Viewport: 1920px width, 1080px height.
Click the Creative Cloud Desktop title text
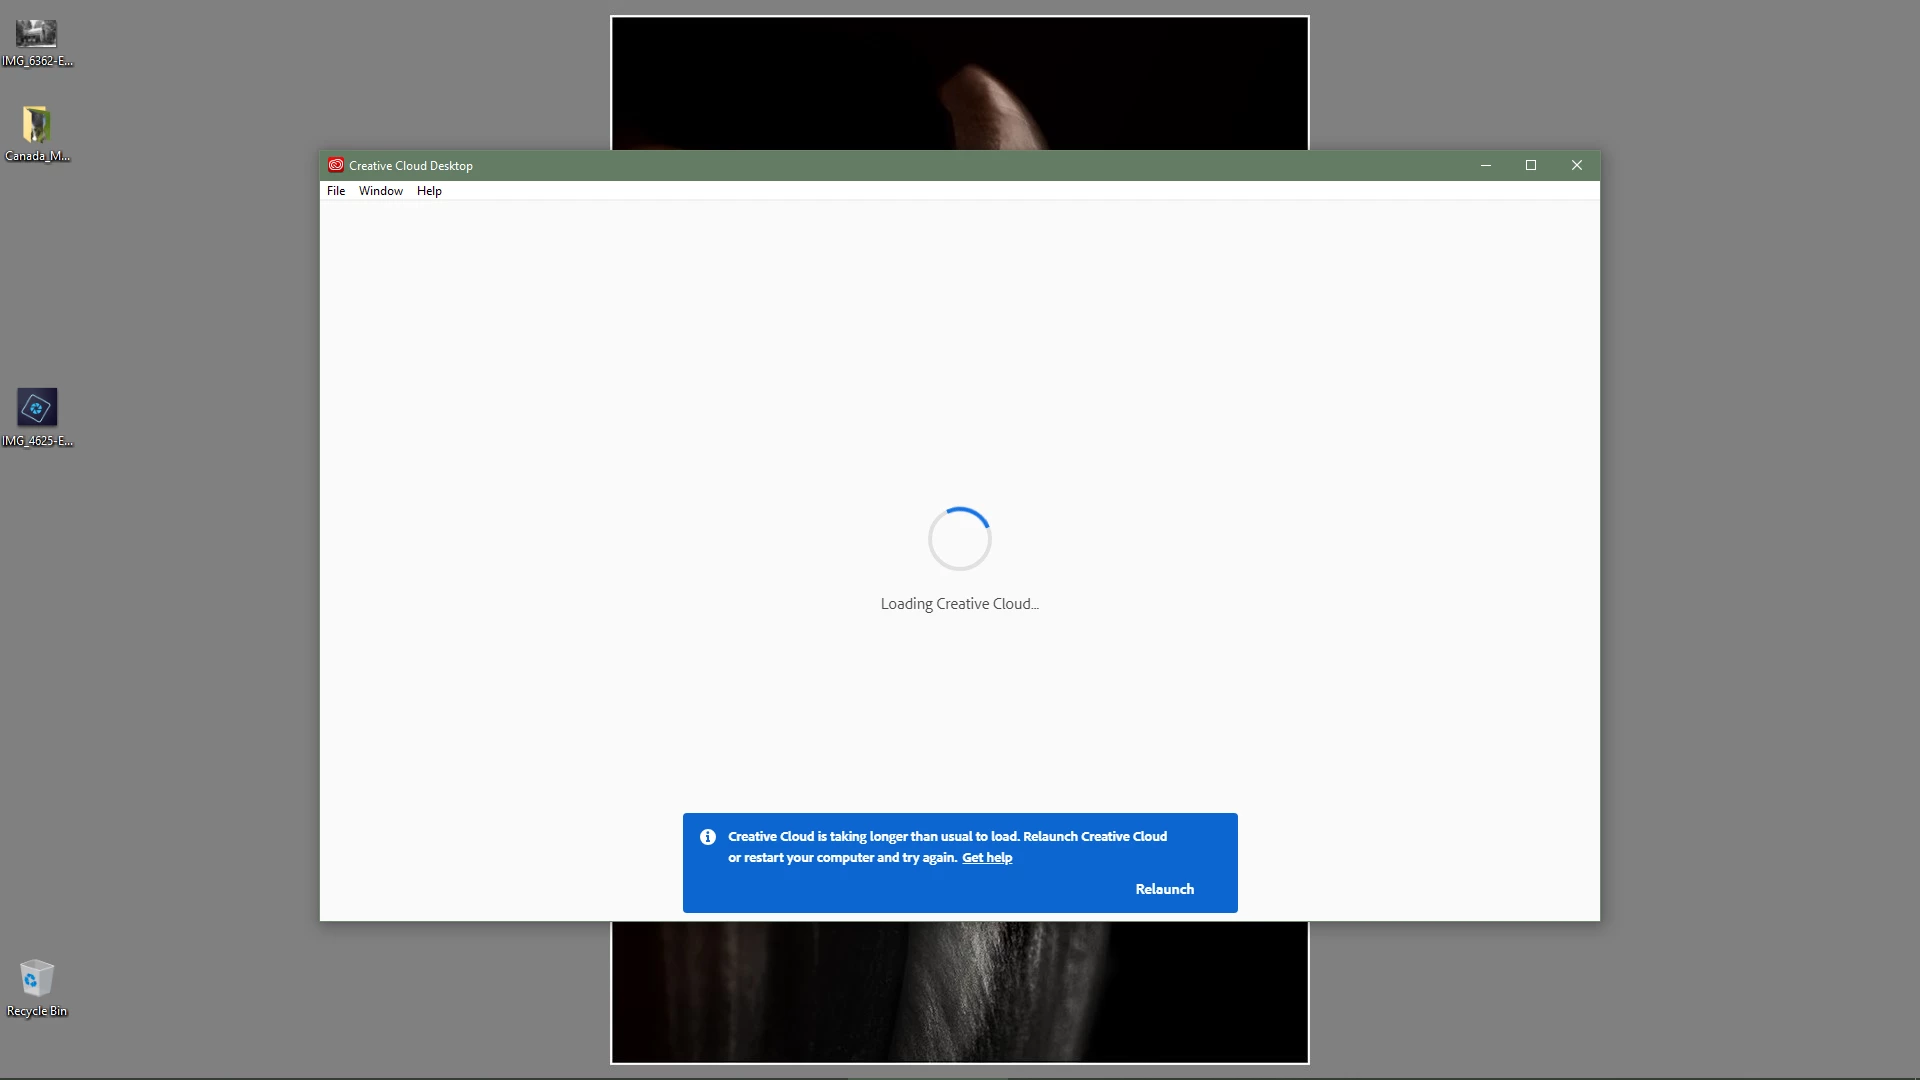(x=411, y=166)
